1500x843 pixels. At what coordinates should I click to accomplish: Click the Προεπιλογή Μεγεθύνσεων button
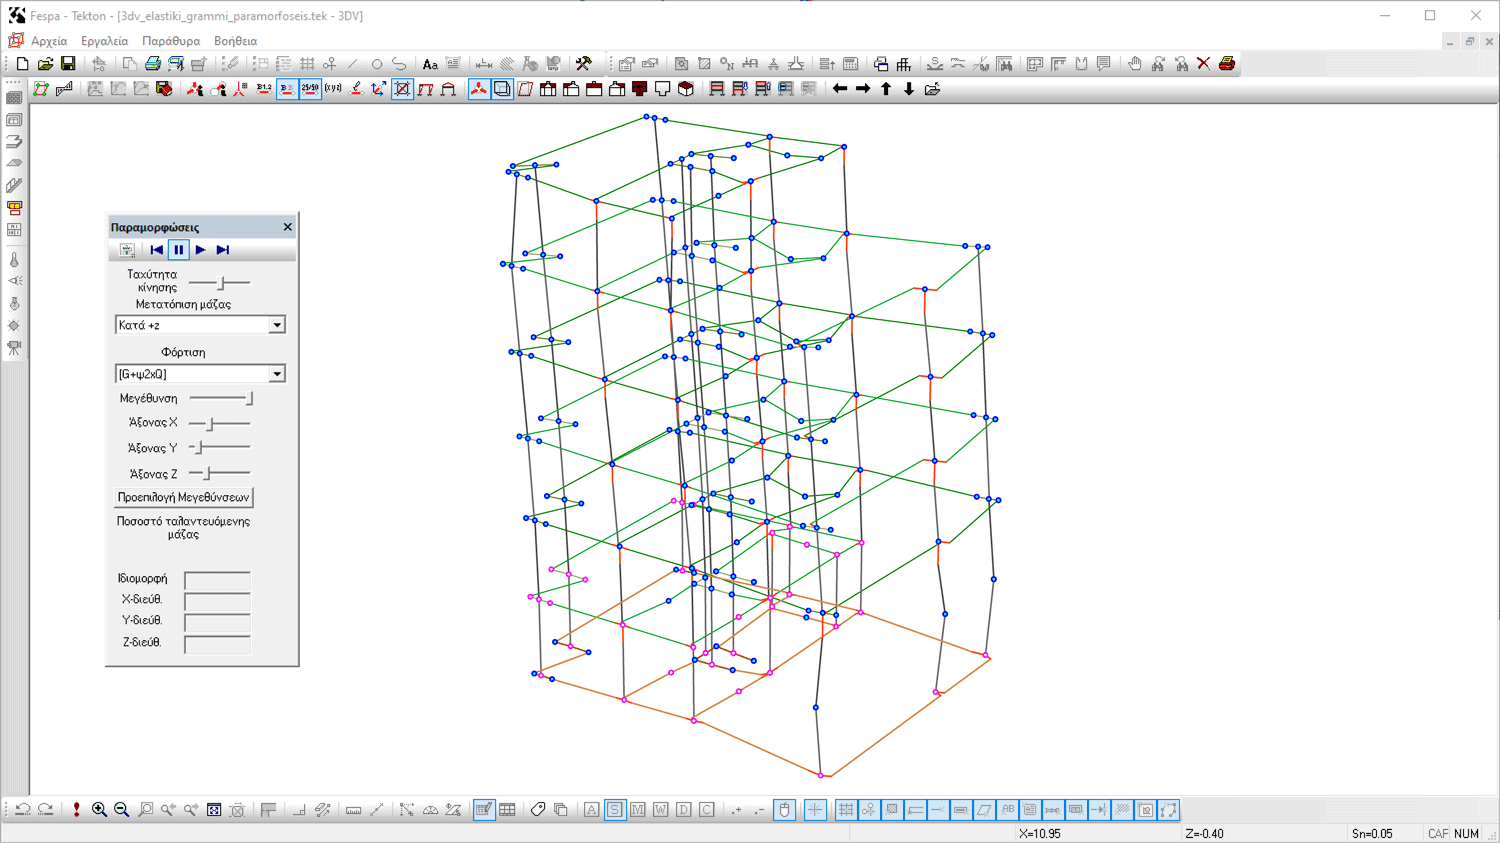pos(183,497)
